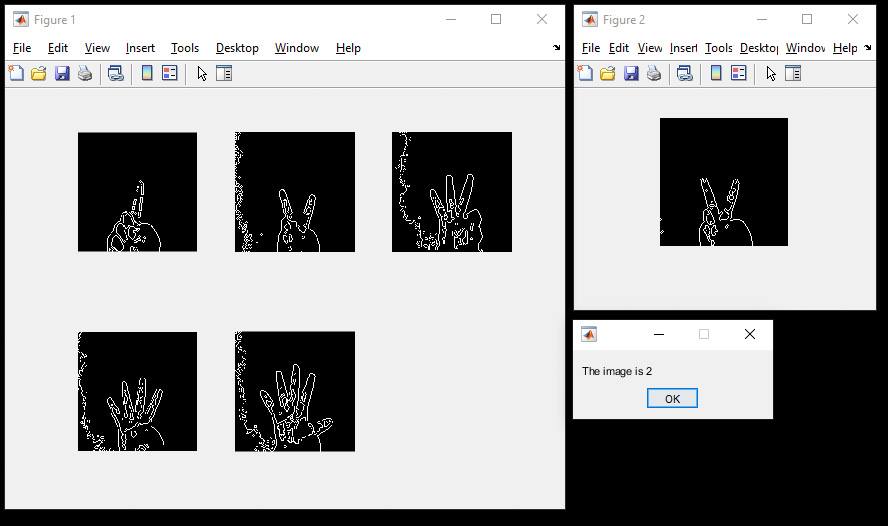Screen dimensions: 888x526
Task: Open Window menu in Figure 2
Action: (x=805, y=48)
